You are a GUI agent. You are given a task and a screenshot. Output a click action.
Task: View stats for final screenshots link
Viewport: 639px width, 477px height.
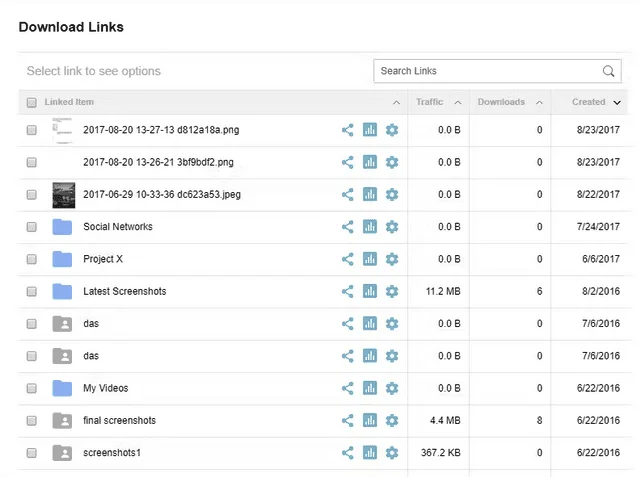click(x=370, y=420)
